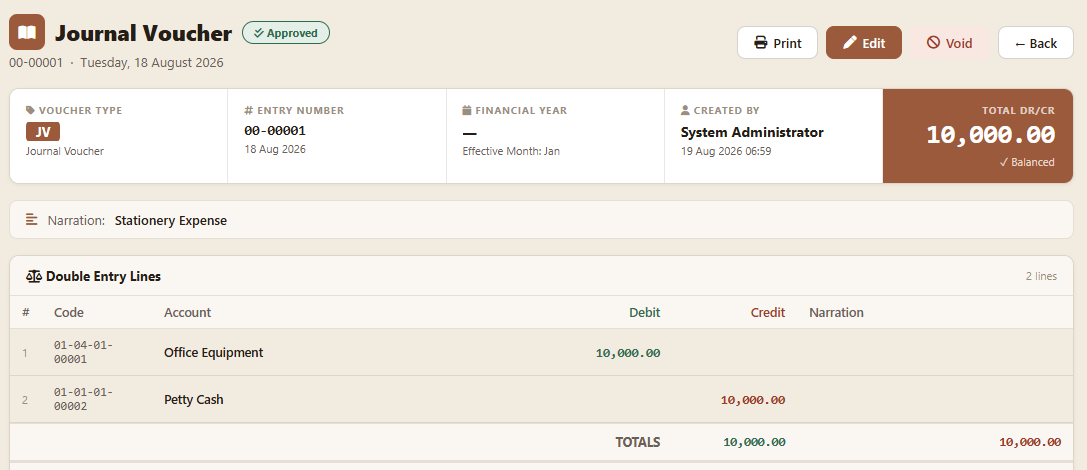Click account code 01-04-01-00001
1087x470 pixels.
click(x=83, y=352)
